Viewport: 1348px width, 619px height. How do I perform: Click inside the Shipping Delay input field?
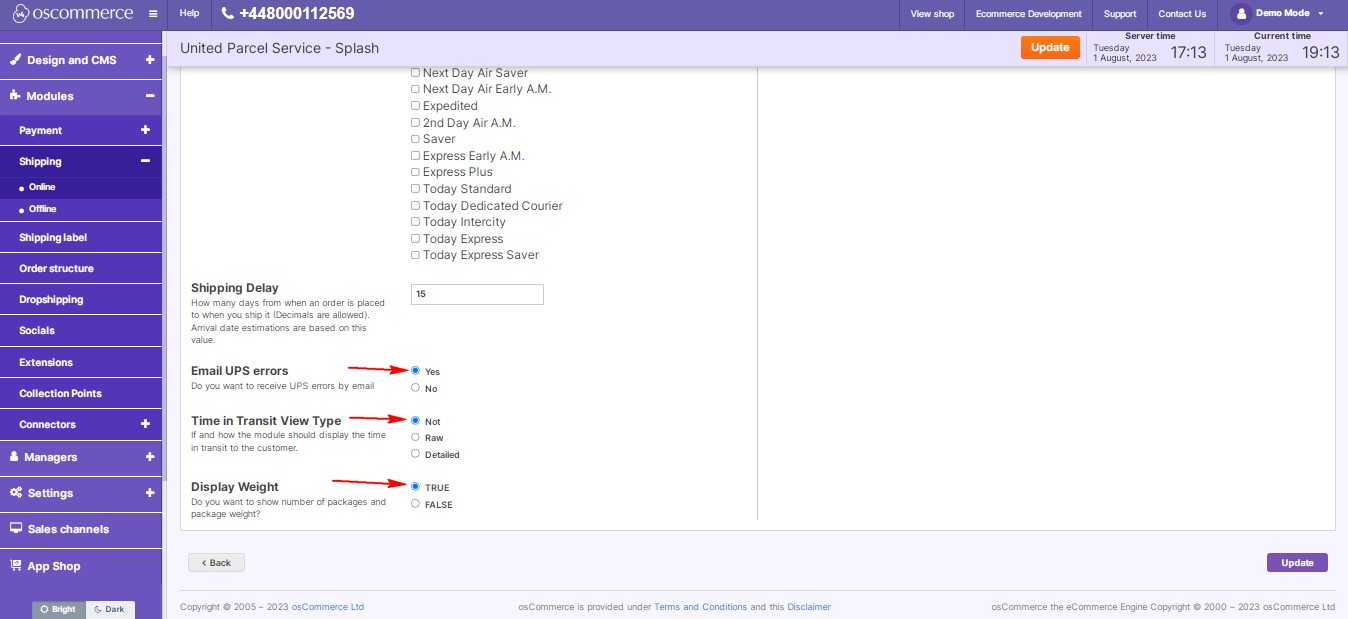[x=477, y=294]
